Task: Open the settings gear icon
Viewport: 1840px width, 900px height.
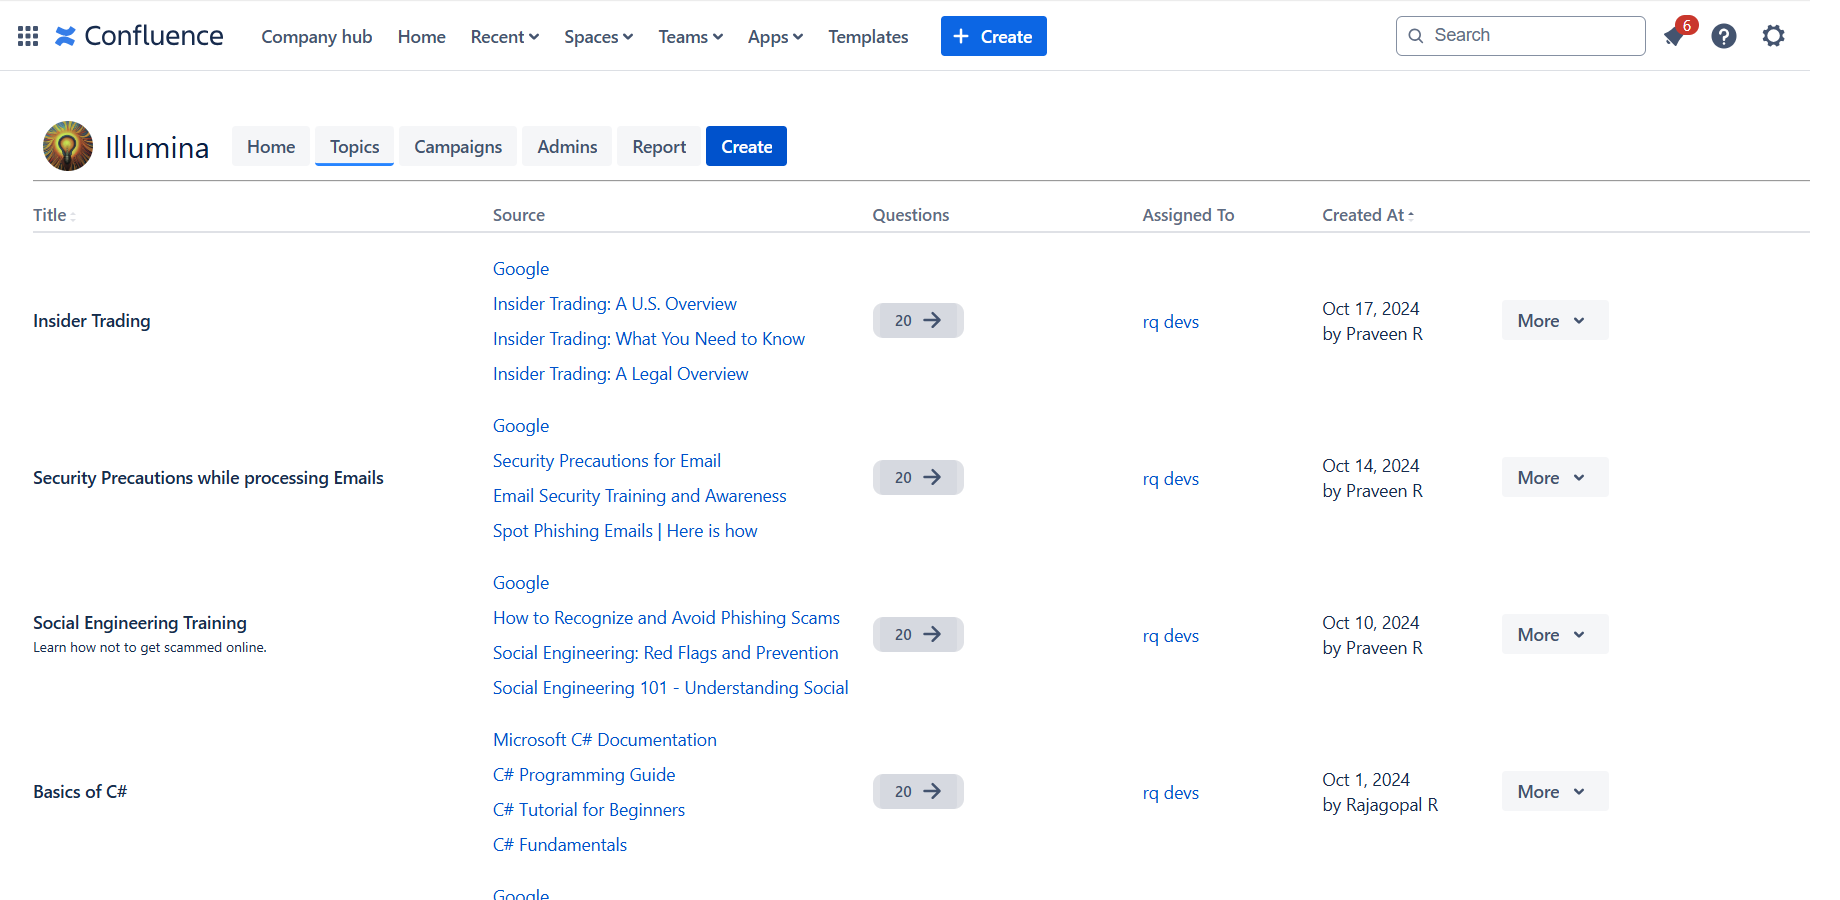Action: coord(1773,37)
